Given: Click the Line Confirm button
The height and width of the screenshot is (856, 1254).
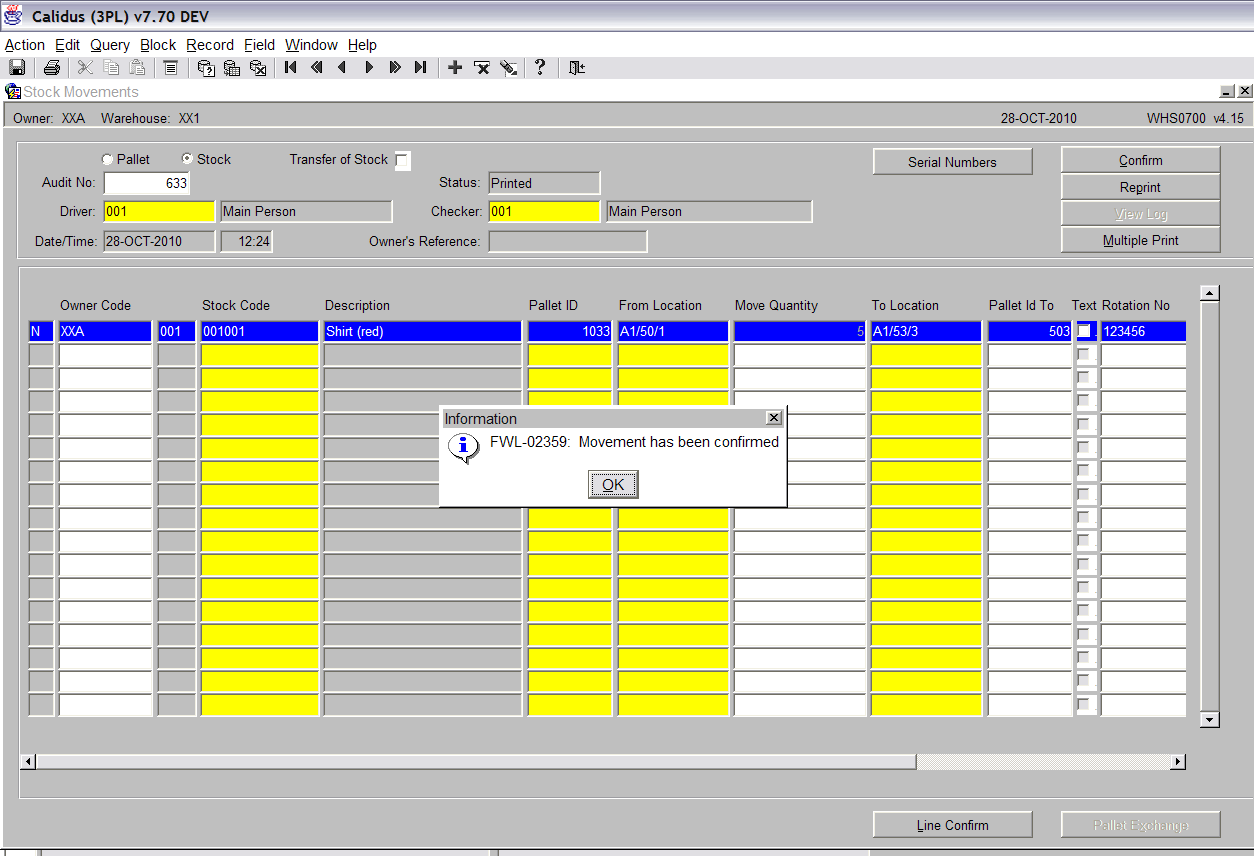Looking at the screenshot, I should [x=952, y=825].
